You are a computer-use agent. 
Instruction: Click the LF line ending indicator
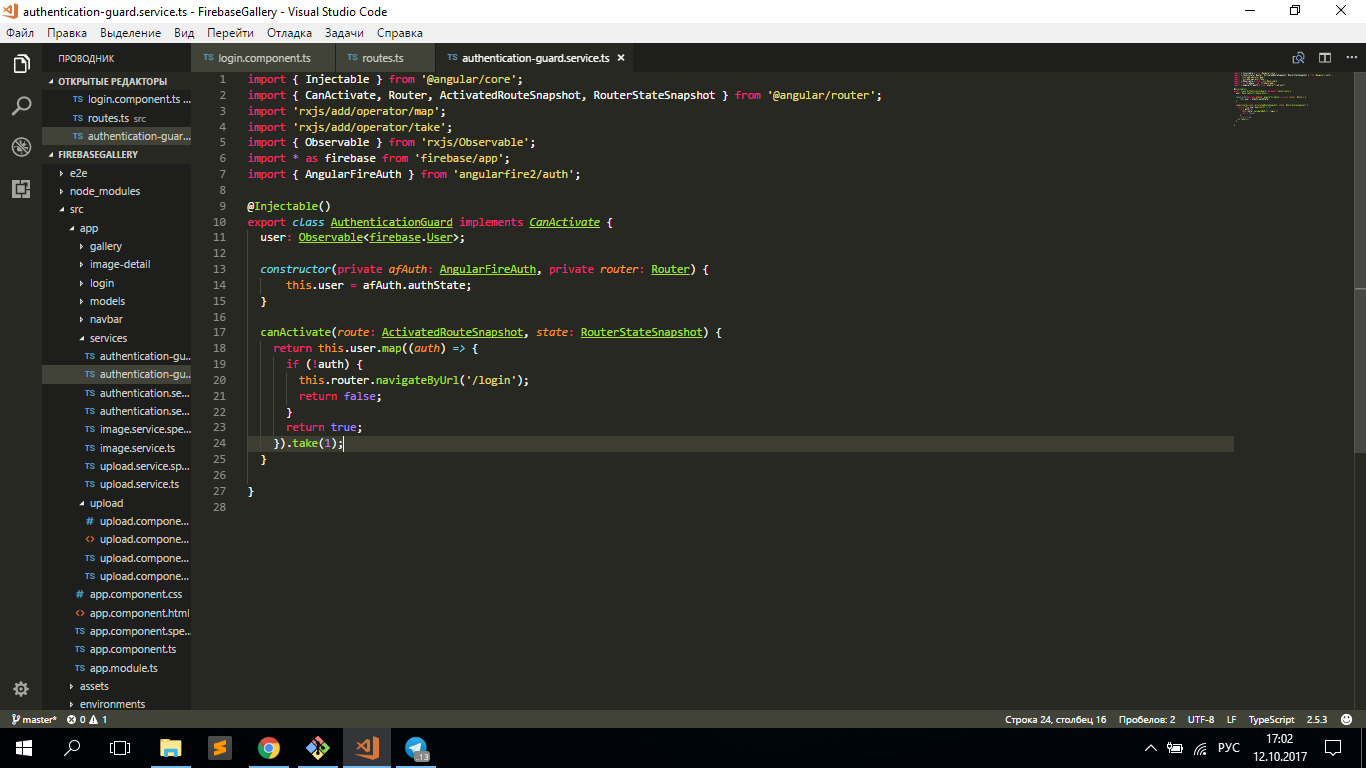(1232, 719)
